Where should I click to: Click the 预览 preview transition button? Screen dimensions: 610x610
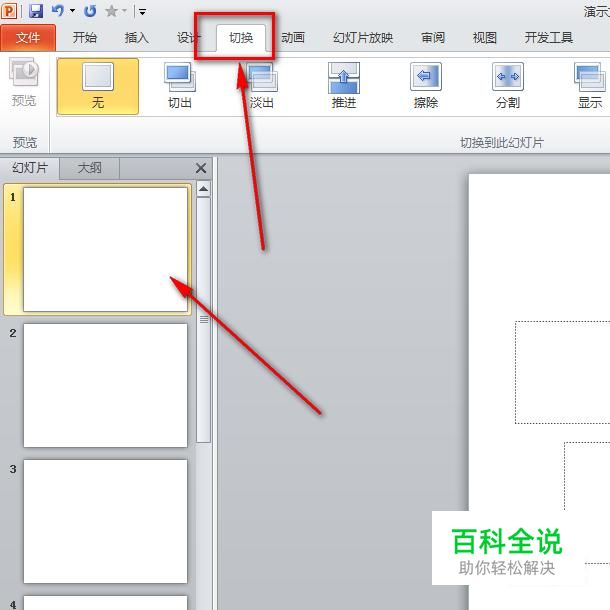24,82
